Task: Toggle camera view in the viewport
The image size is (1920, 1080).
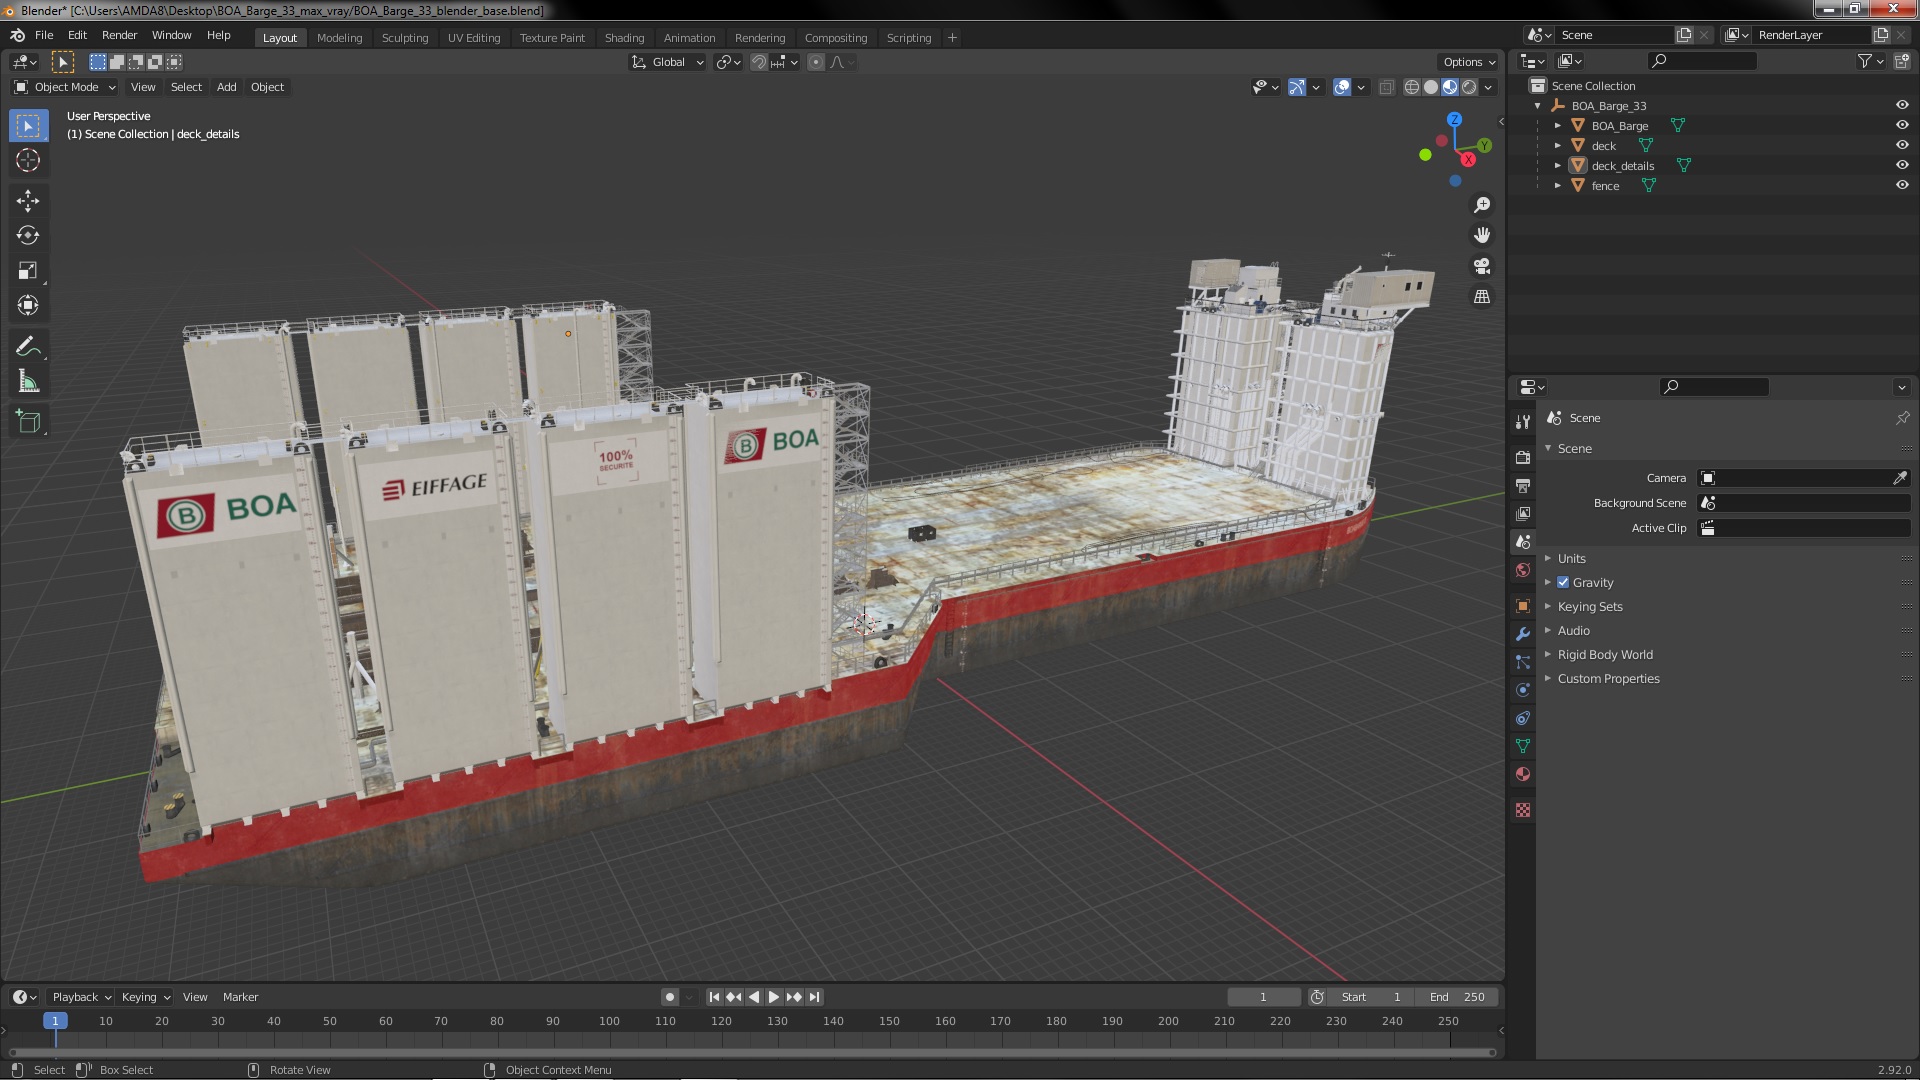Action: 1482,266
